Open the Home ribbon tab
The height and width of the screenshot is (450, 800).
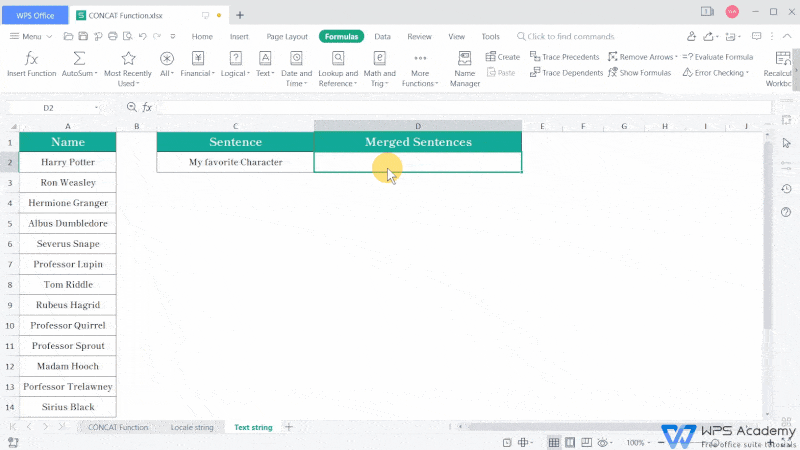point(202,37)
